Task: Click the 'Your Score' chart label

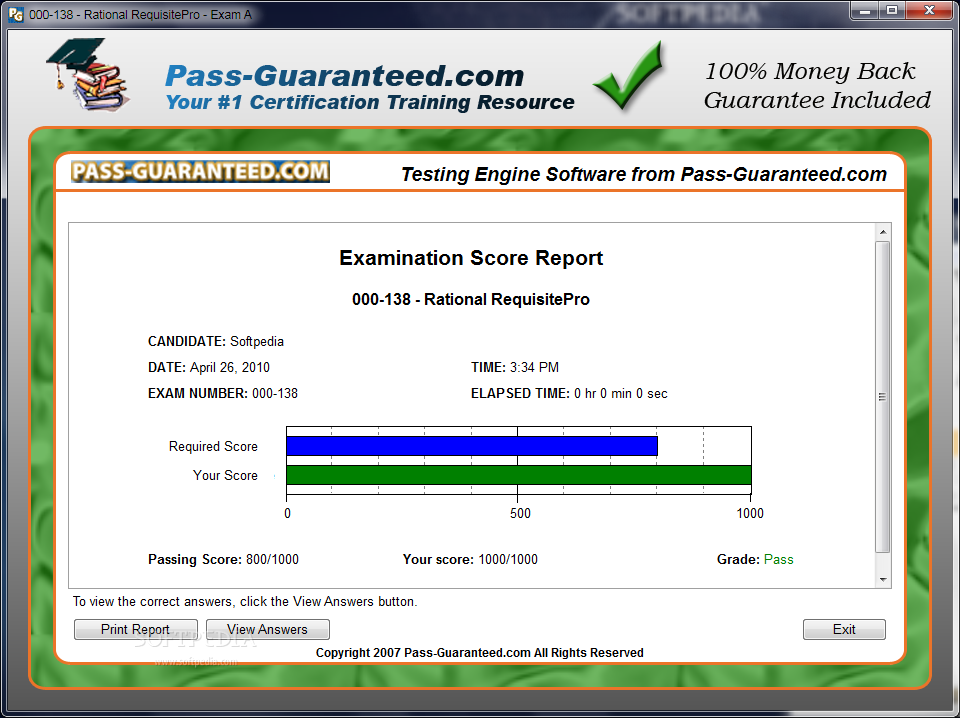Action: click(x=225, y=476)
